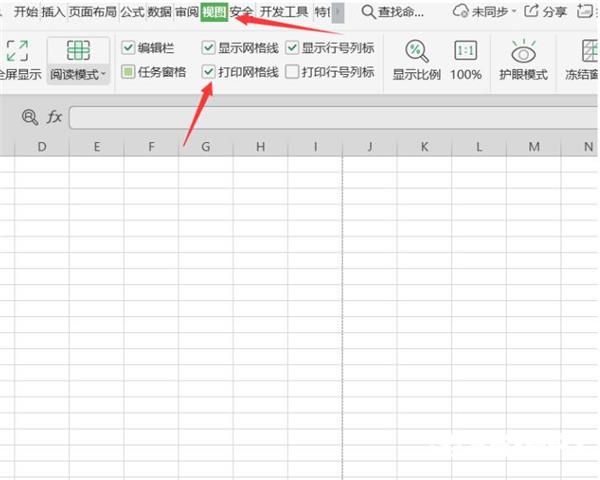Click the 100% zoom 1:1 icon
Viewport: 600px width, 480px height.
pos(465,51)
